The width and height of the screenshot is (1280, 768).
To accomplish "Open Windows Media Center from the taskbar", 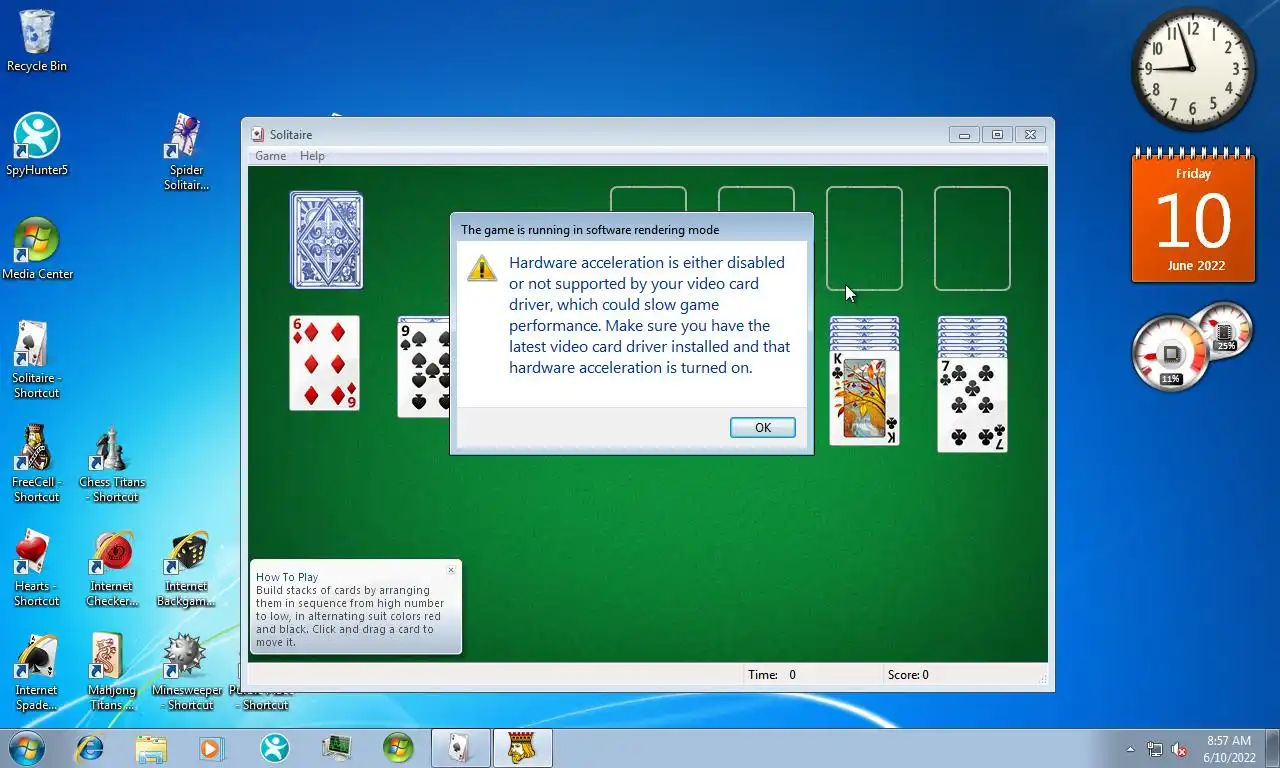I will click(x=398, y=748).
